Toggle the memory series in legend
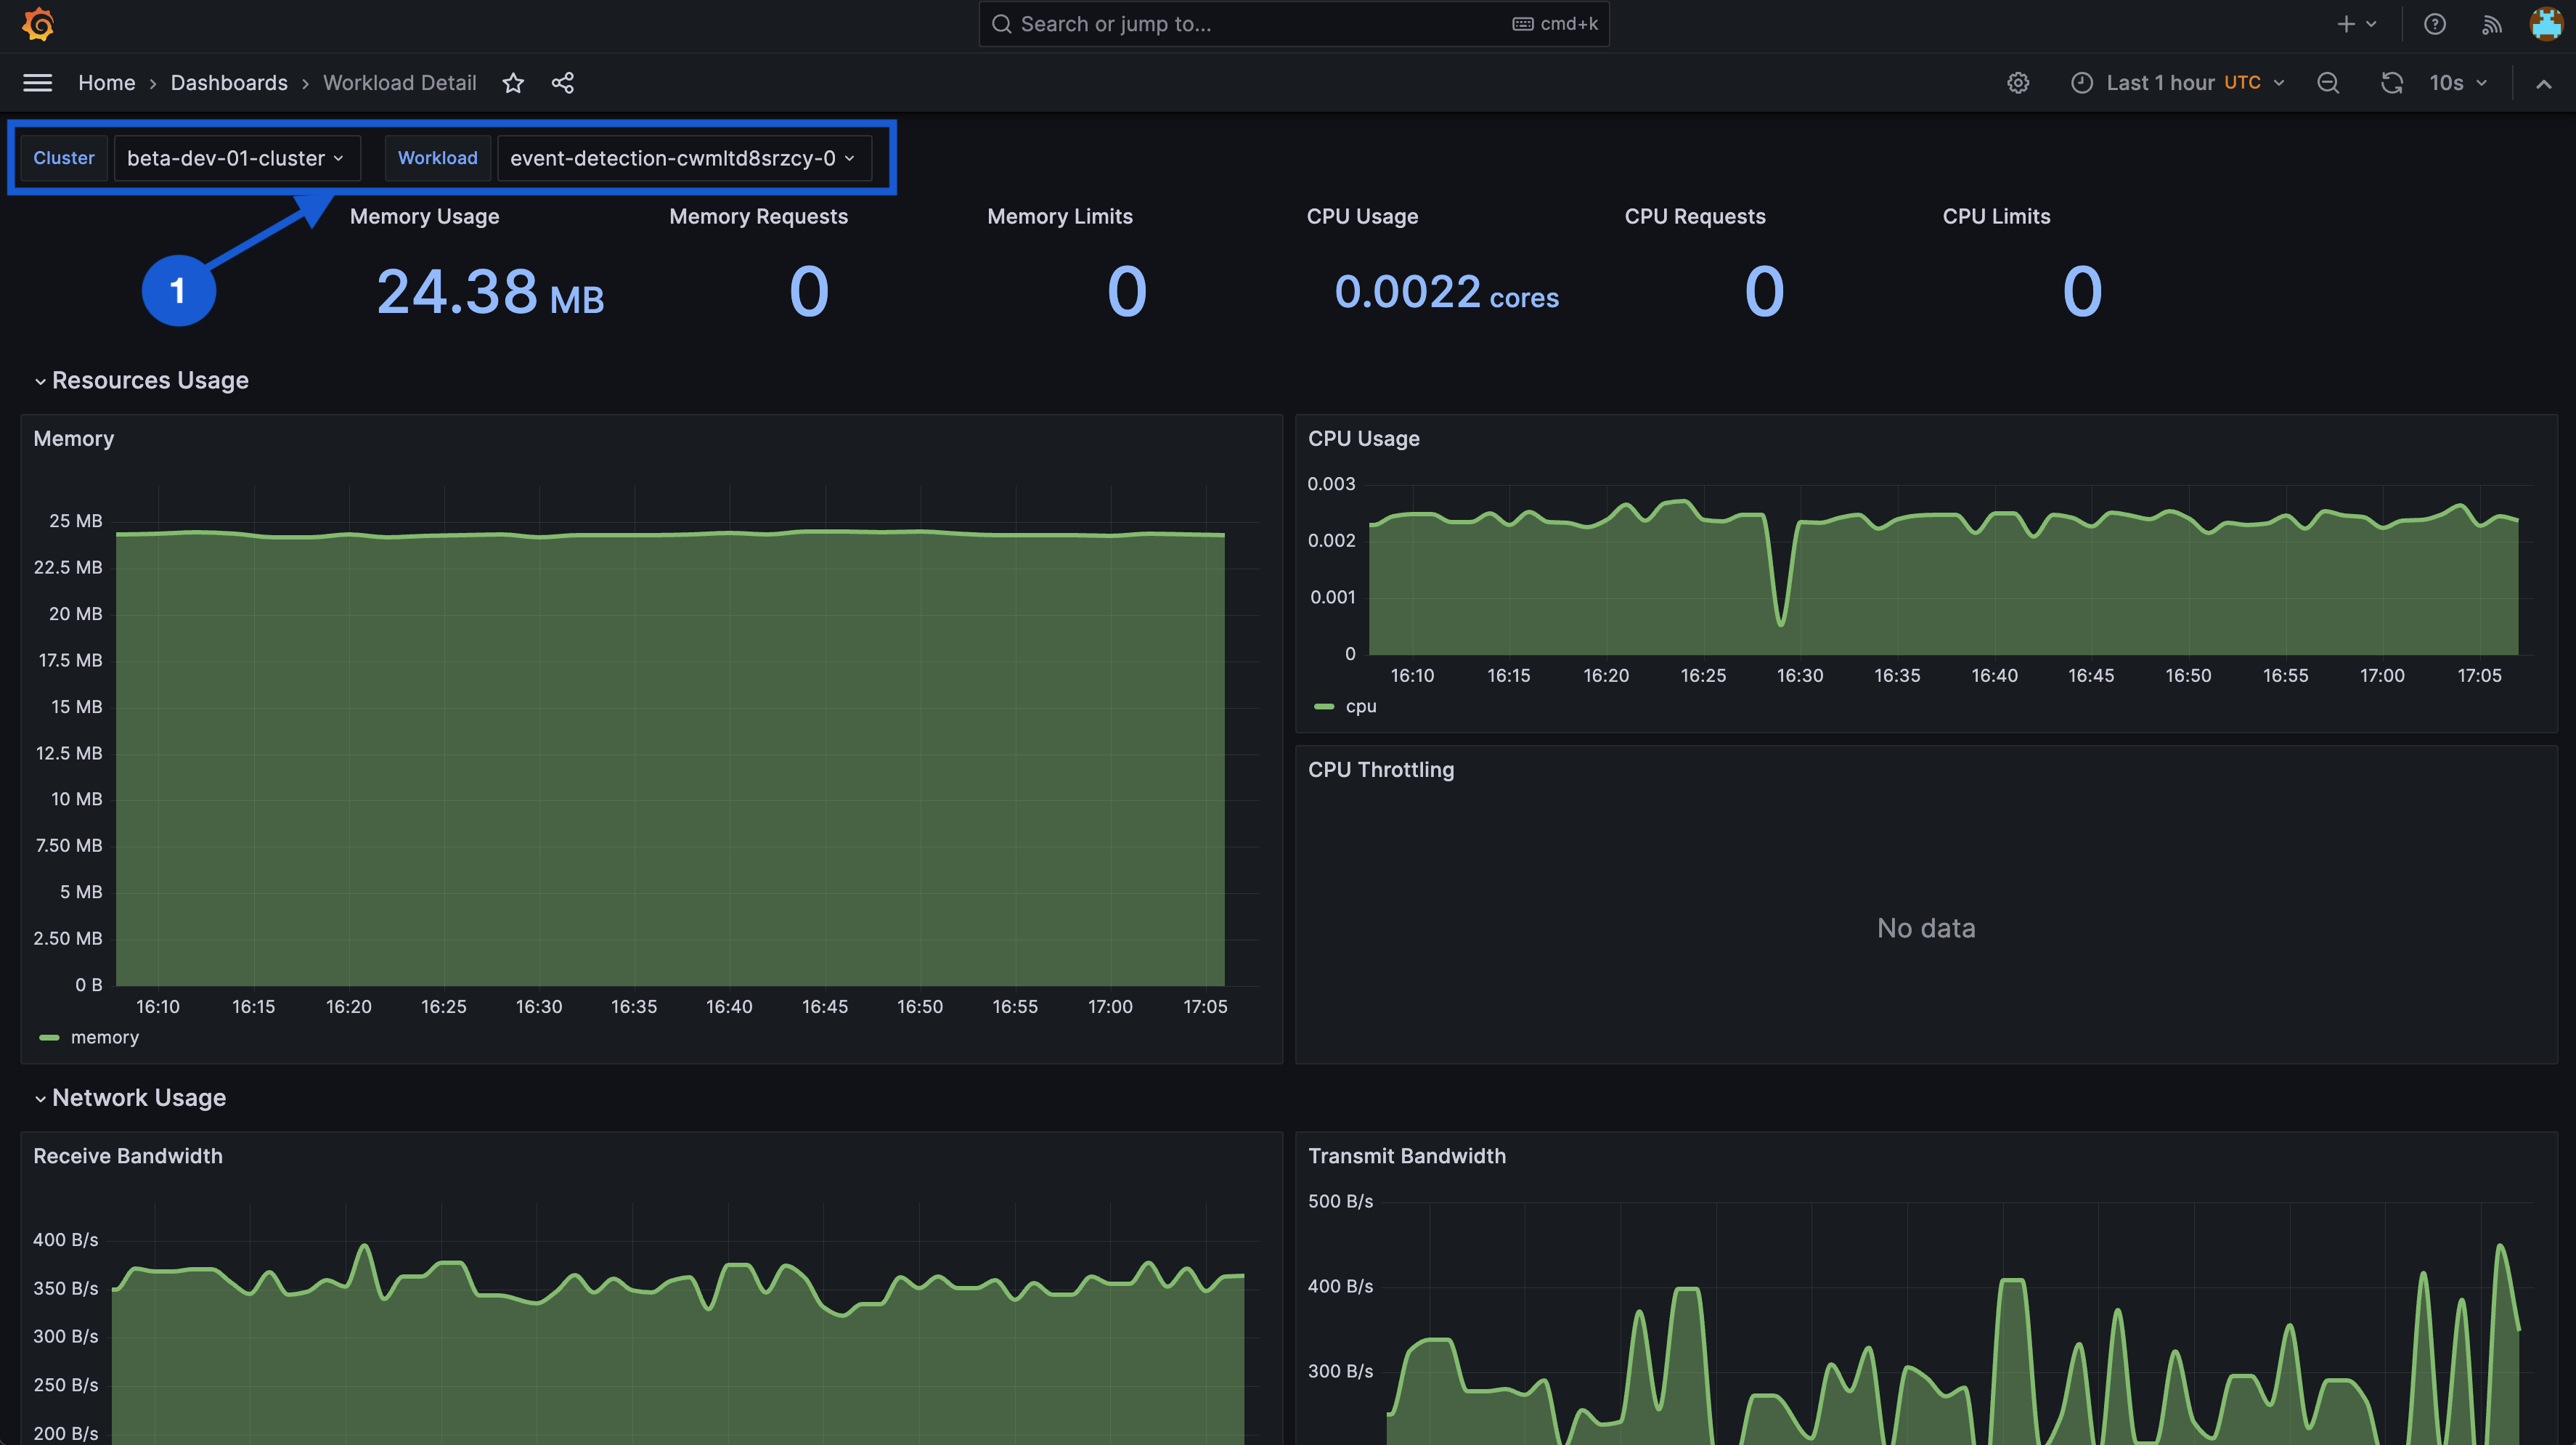Screen dimensions: 2576x1445 click(104, 1037)
